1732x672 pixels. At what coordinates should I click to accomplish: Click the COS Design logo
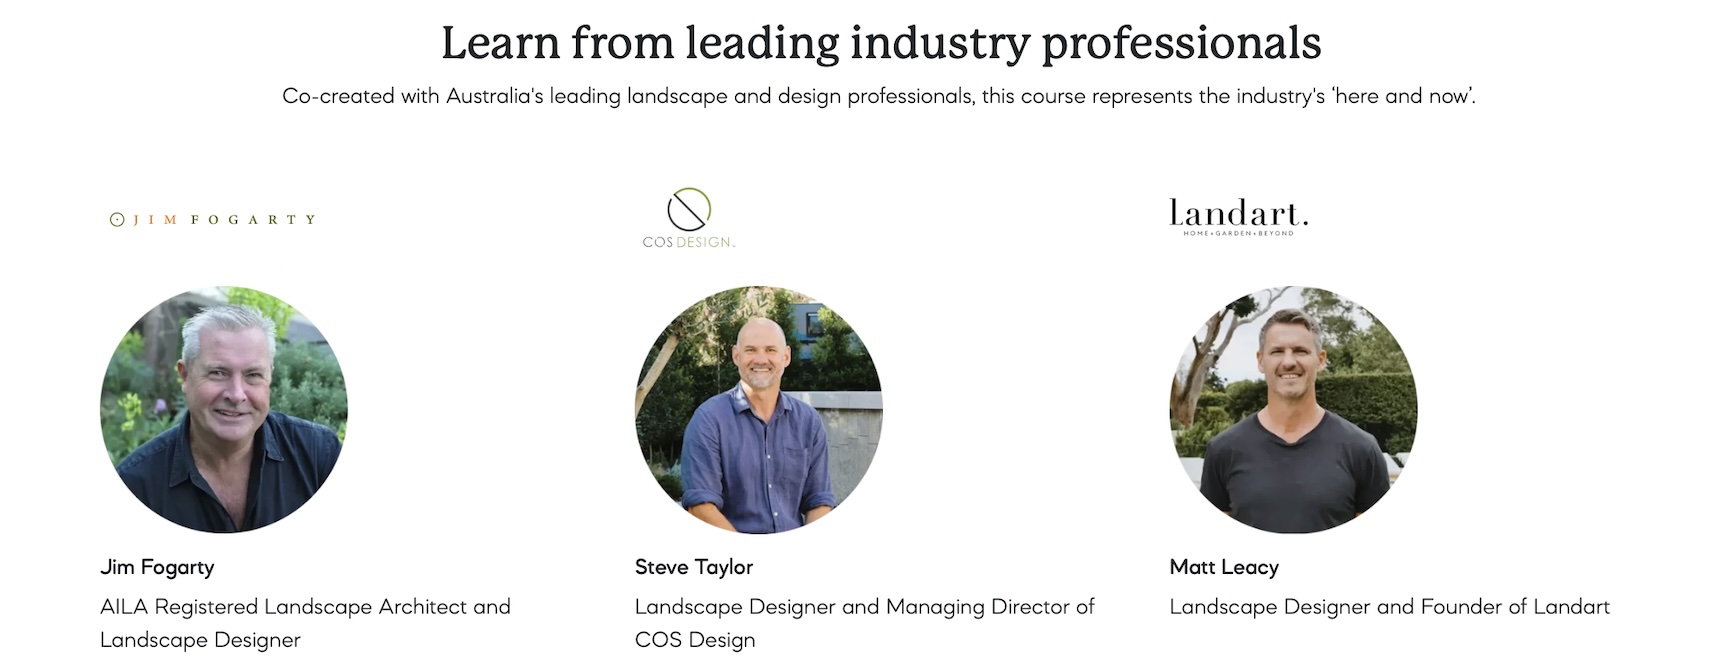pyautogui.click(x=689, y=218)
